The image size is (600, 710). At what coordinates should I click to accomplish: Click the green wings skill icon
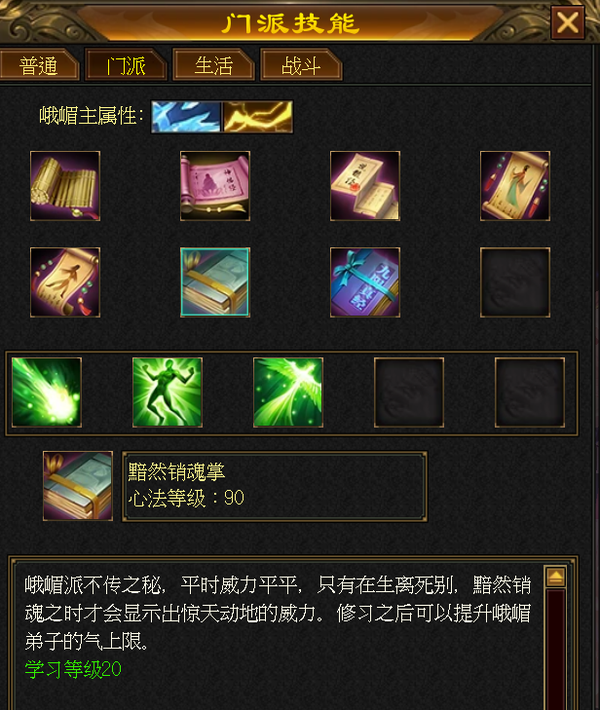pos(288,392)
